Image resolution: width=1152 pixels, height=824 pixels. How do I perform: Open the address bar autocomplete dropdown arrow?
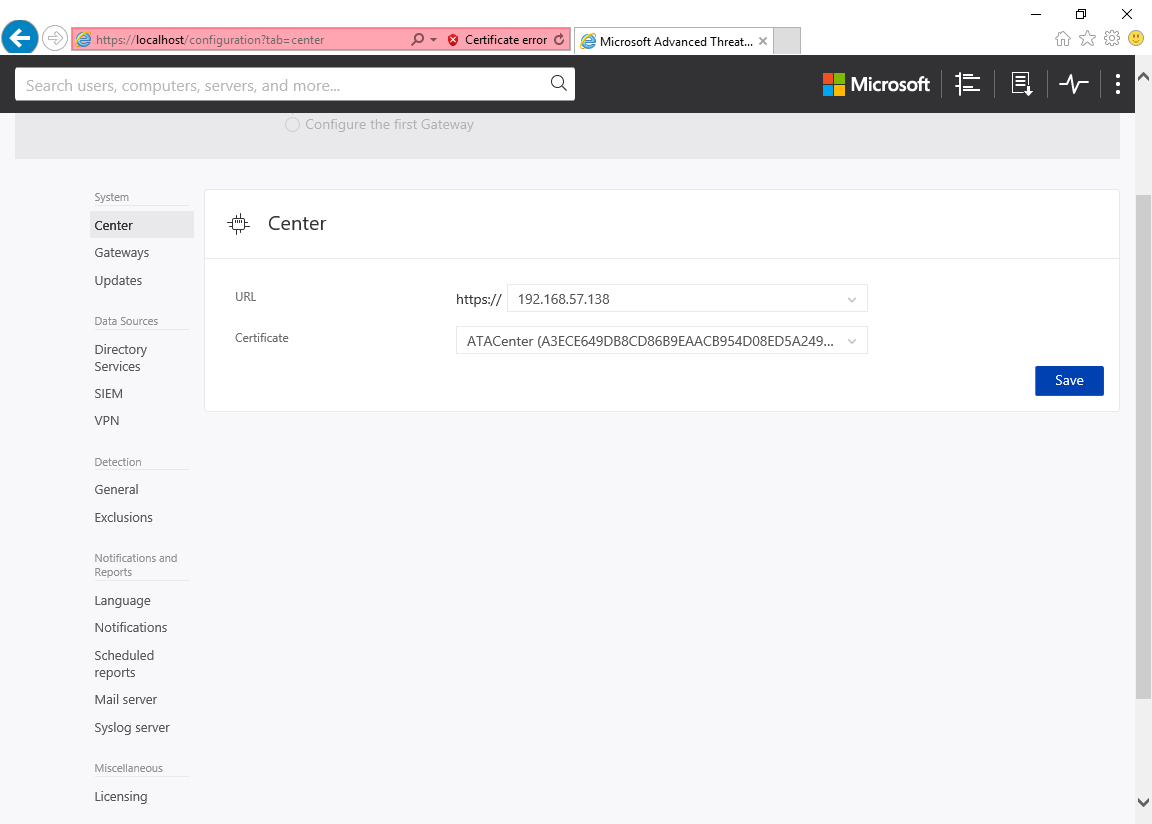[433, 40]
